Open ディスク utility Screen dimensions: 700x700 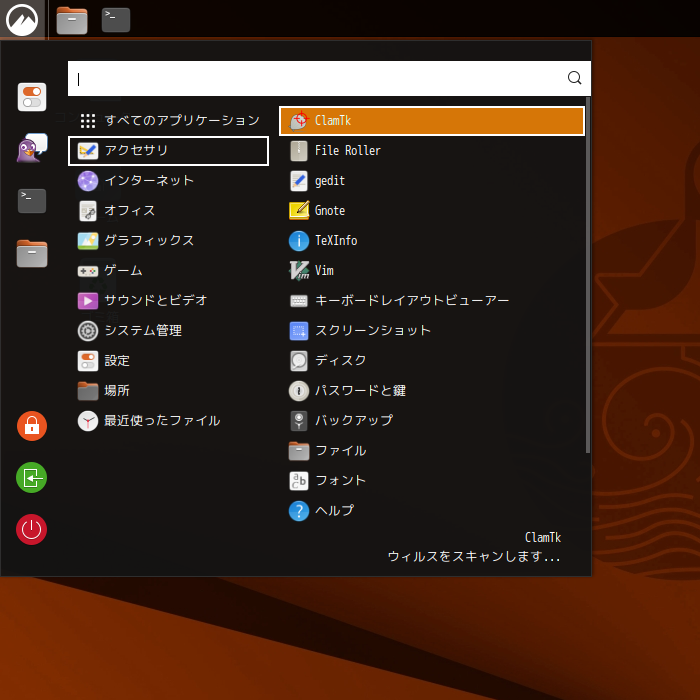tap(432, 360)
